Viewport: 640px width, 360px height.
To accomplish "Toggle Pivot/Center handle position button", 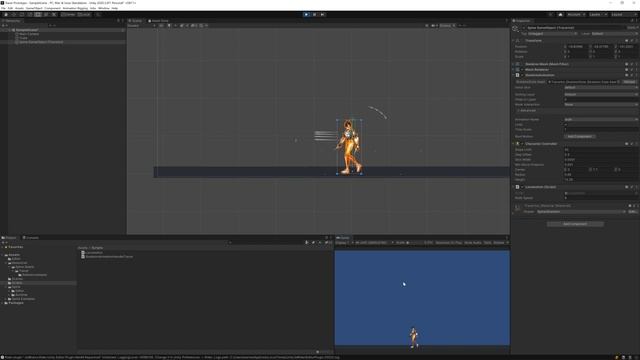I will click(x=69, y=14).
